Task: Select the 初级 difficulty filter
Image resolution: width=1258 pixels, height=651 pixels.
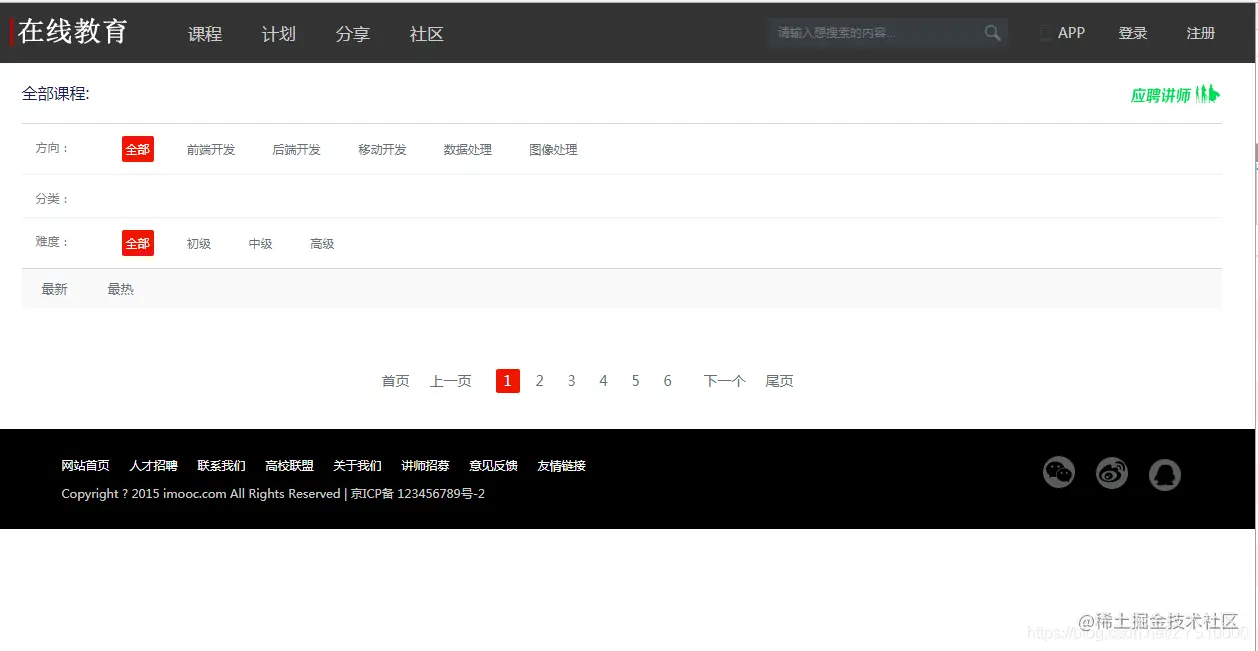Action: pyautogui.click(x=198, y=243)
